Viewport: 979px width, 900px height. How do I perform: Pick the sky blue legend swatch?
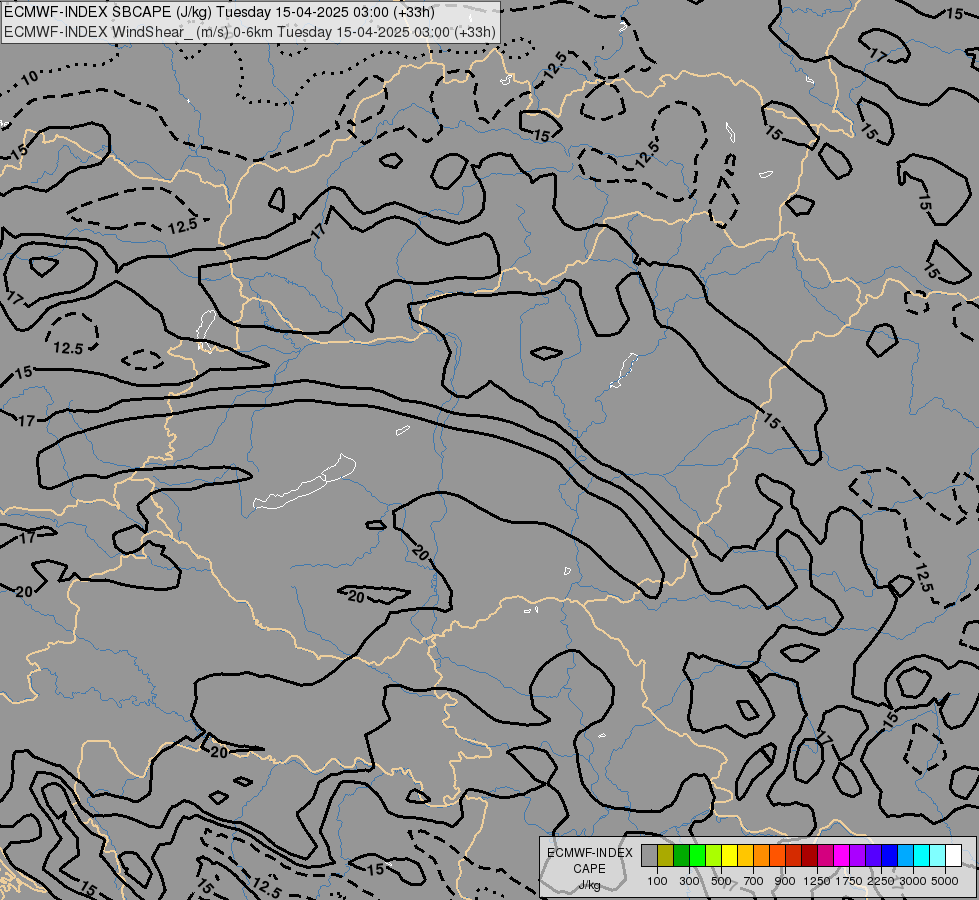click(x=905, y=856)
